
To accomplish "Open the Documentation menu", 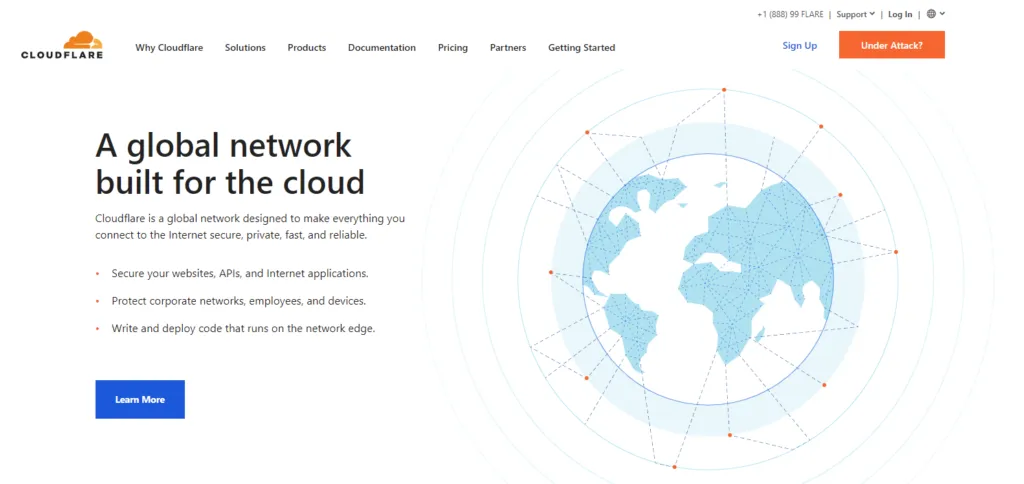I will [382, 48].
